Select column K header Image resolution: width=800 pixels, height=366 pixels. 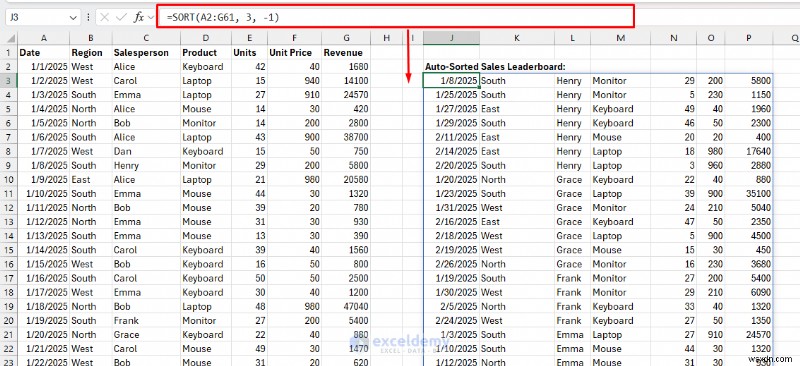point(517,38)
